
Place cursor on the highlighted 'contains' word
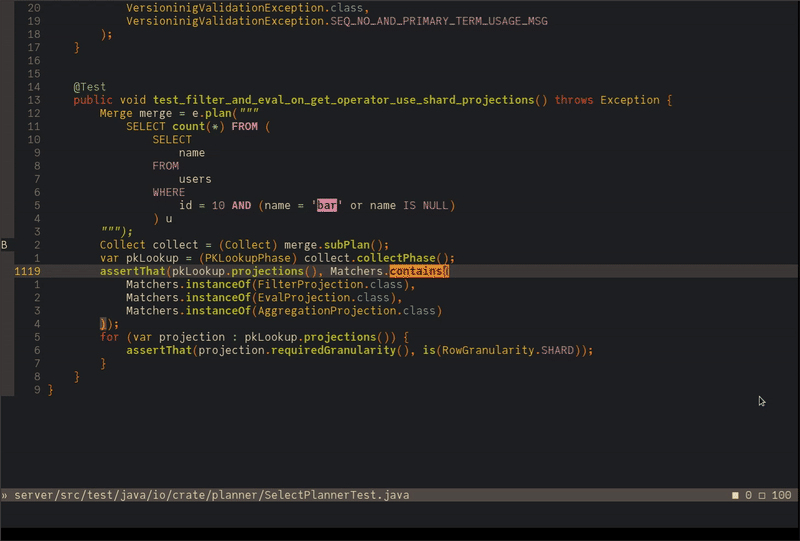416,271
